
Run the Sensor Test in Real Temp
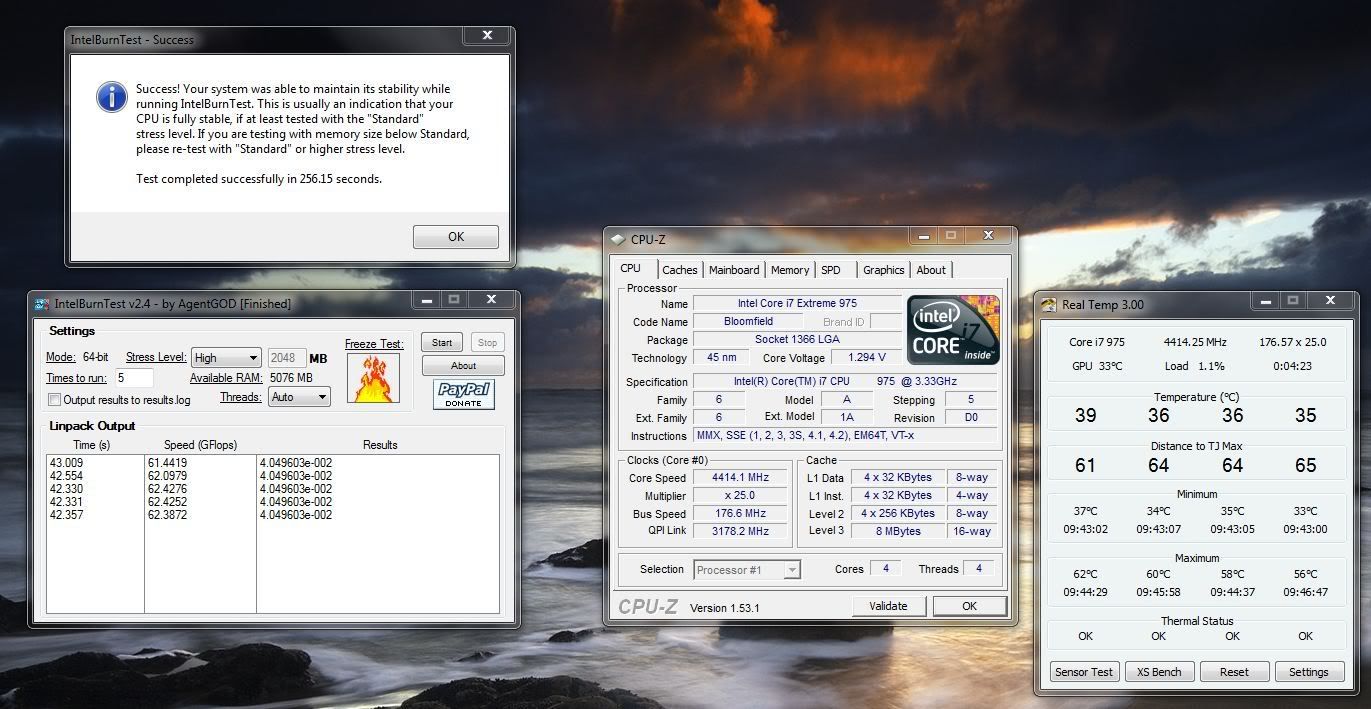pos(1084,672)
